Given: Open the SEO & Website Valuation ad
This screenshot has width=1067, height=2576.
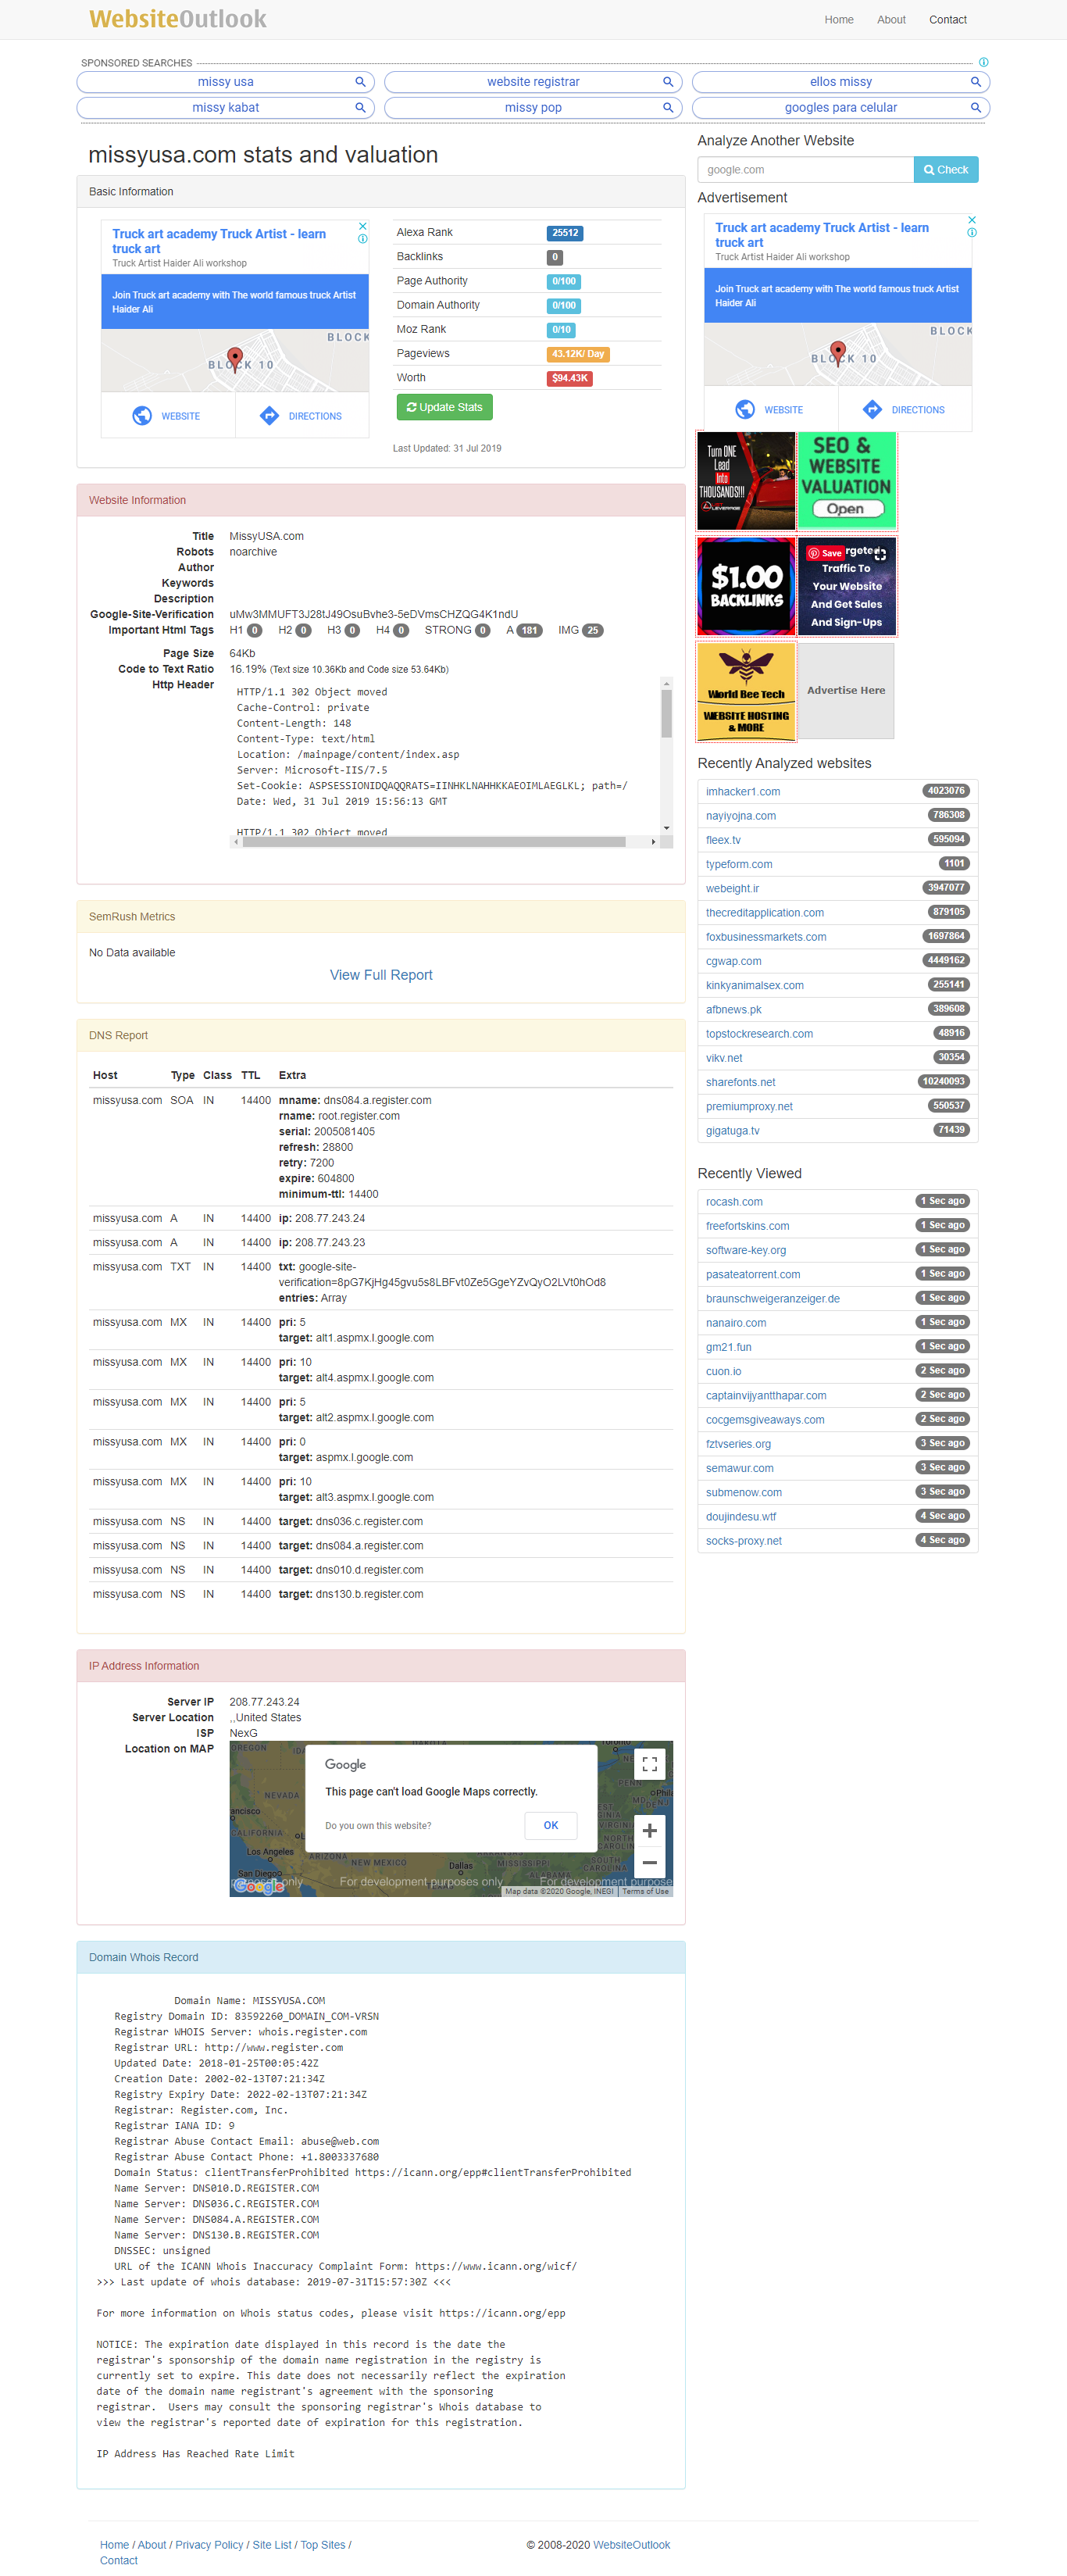Looking at the screenshot, I should (847, 480).
